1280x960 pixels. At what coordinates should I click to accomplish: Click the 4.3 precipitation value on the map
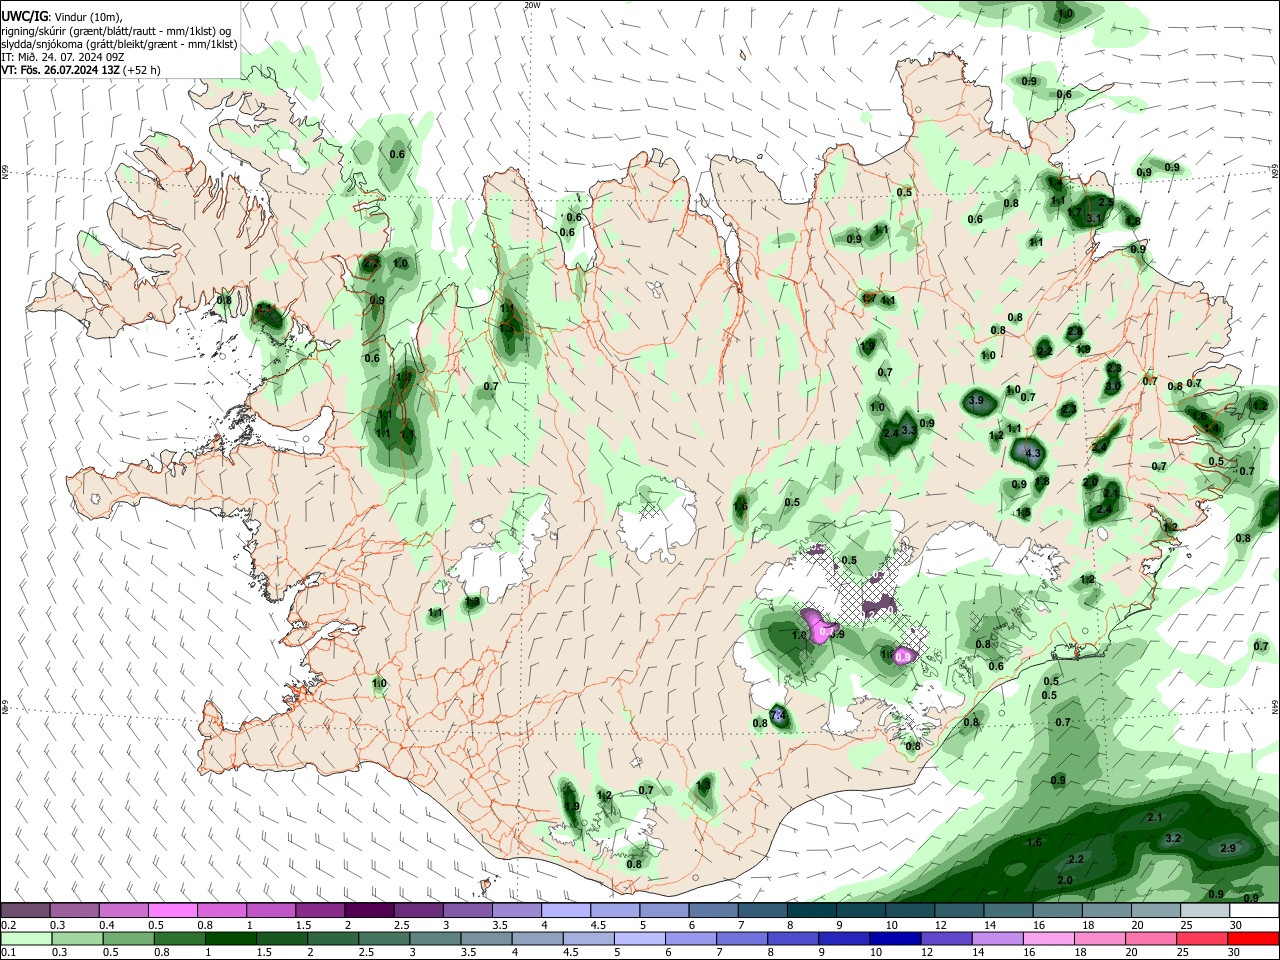[1034, 454]
